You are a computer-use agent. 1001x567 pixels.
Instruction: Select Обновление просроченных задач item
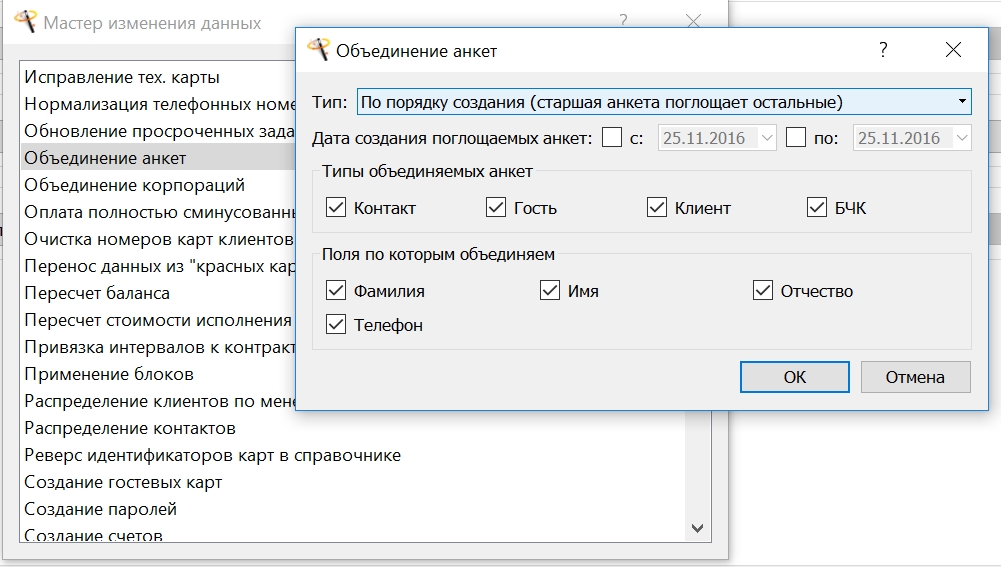pyautogui.click(x=158, y=131)
